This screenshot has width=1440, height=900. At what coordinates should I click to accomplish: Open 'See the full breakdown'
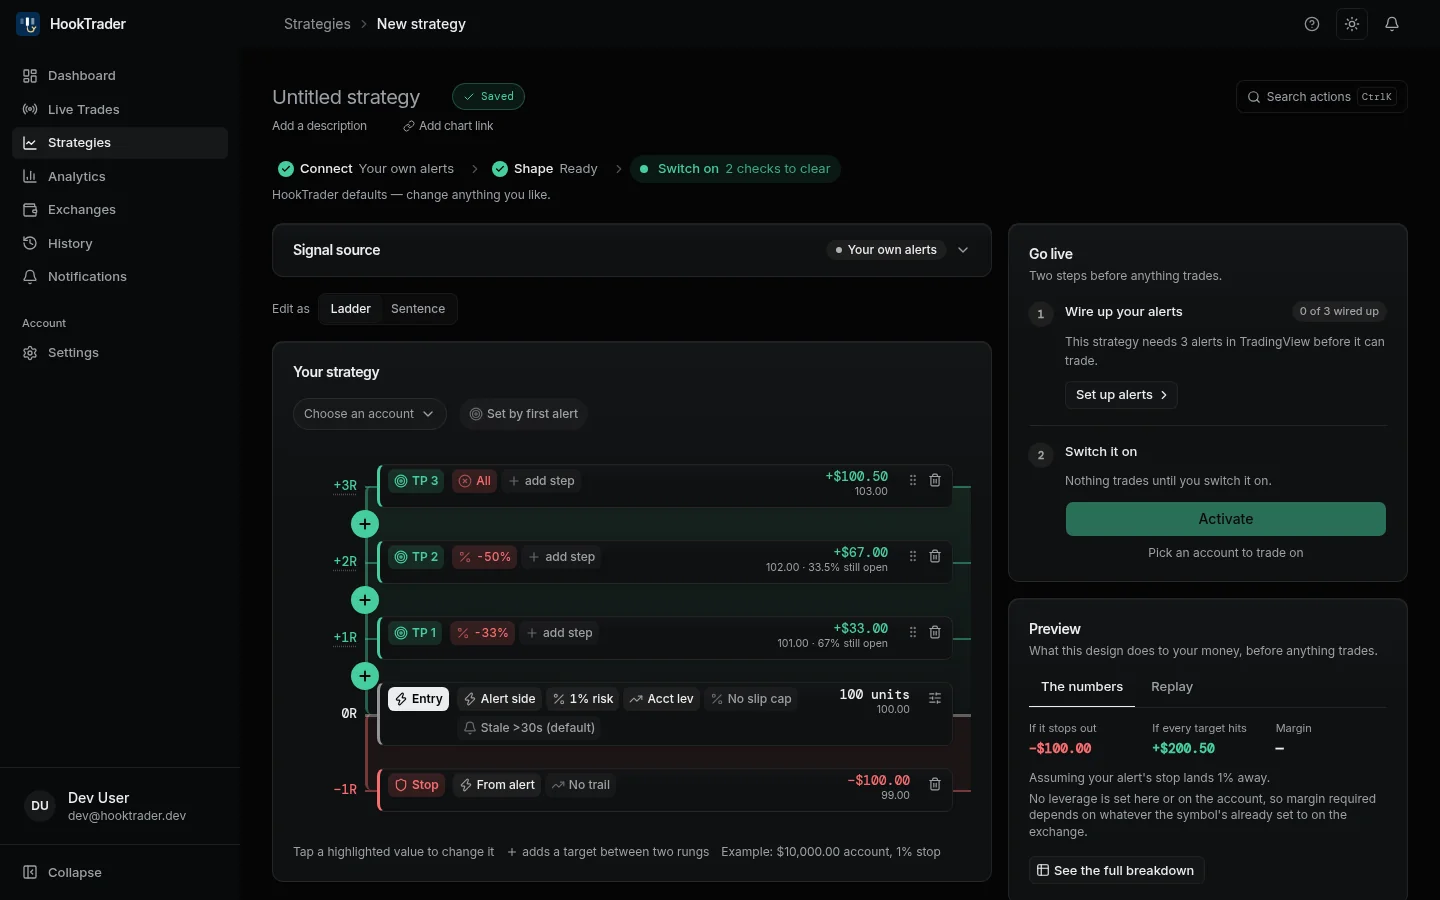(x=1116, y=871)
